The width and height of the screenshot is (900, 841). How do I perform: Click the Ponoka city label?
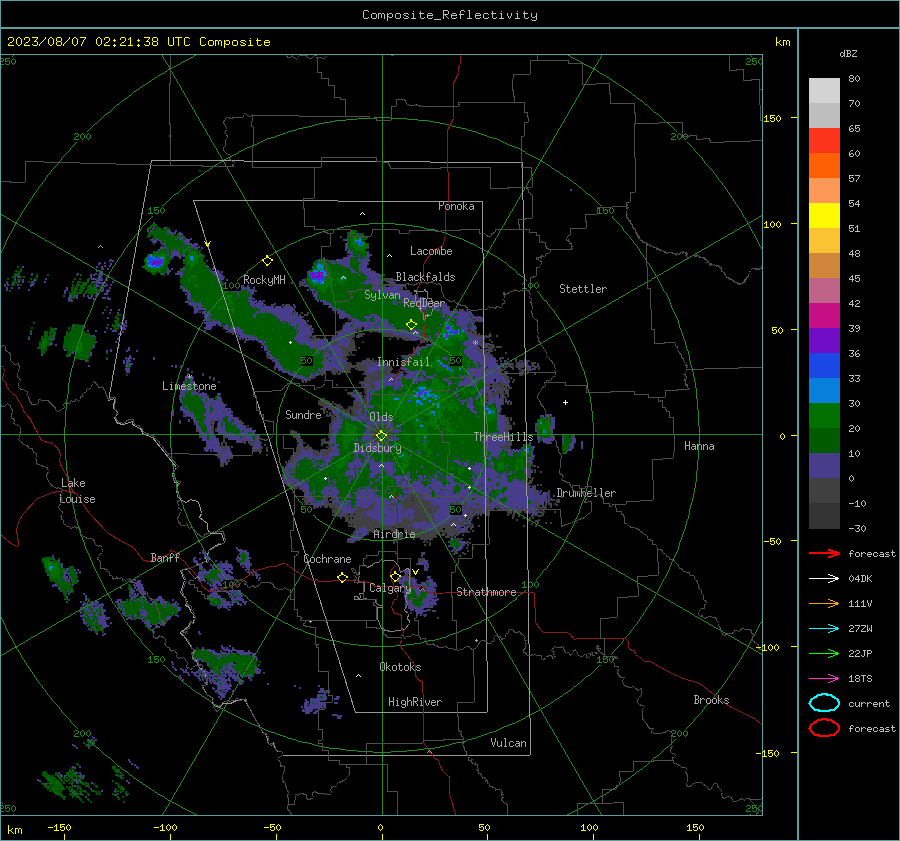(x=456, y=206)
